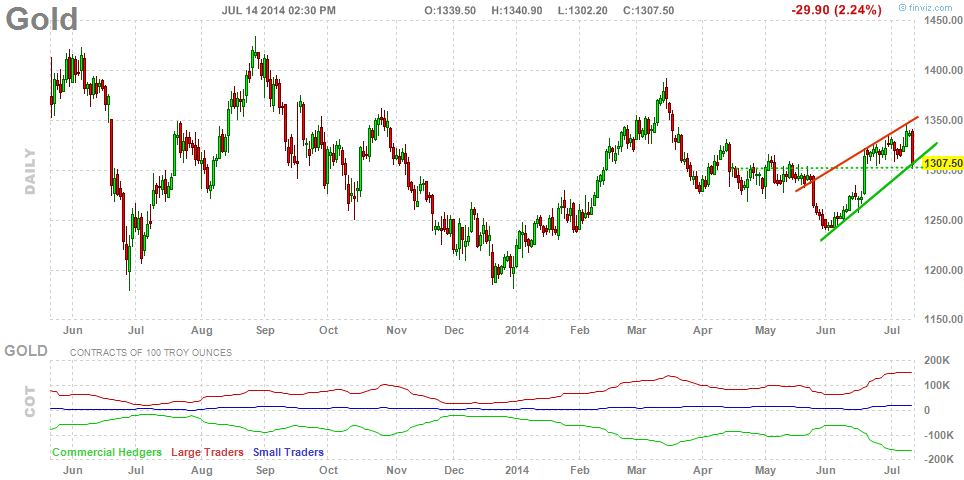The image size is (964, 480).
Task: Click CONTRACTS OF 100 TROY OUNCES caption
Action: (151, 353)
